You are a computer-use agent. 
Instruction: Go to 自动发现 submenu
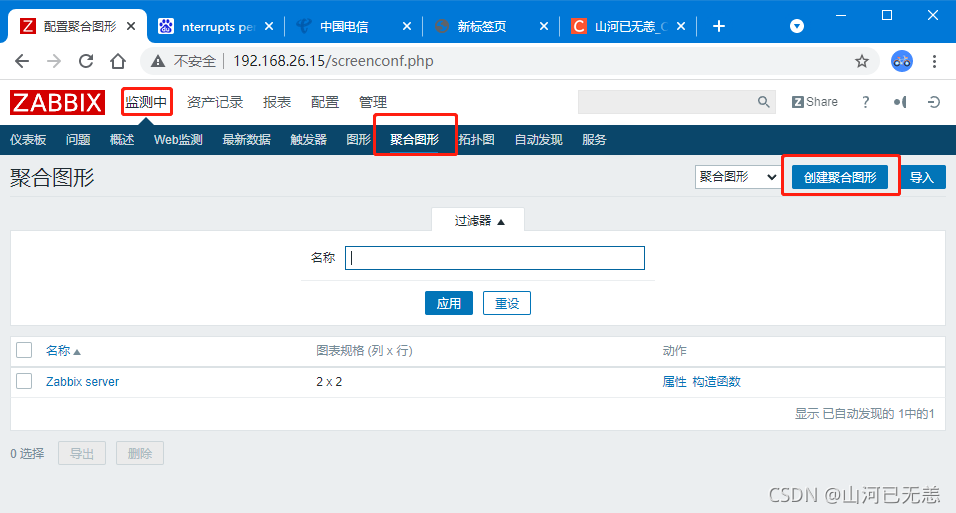(538, 140)
